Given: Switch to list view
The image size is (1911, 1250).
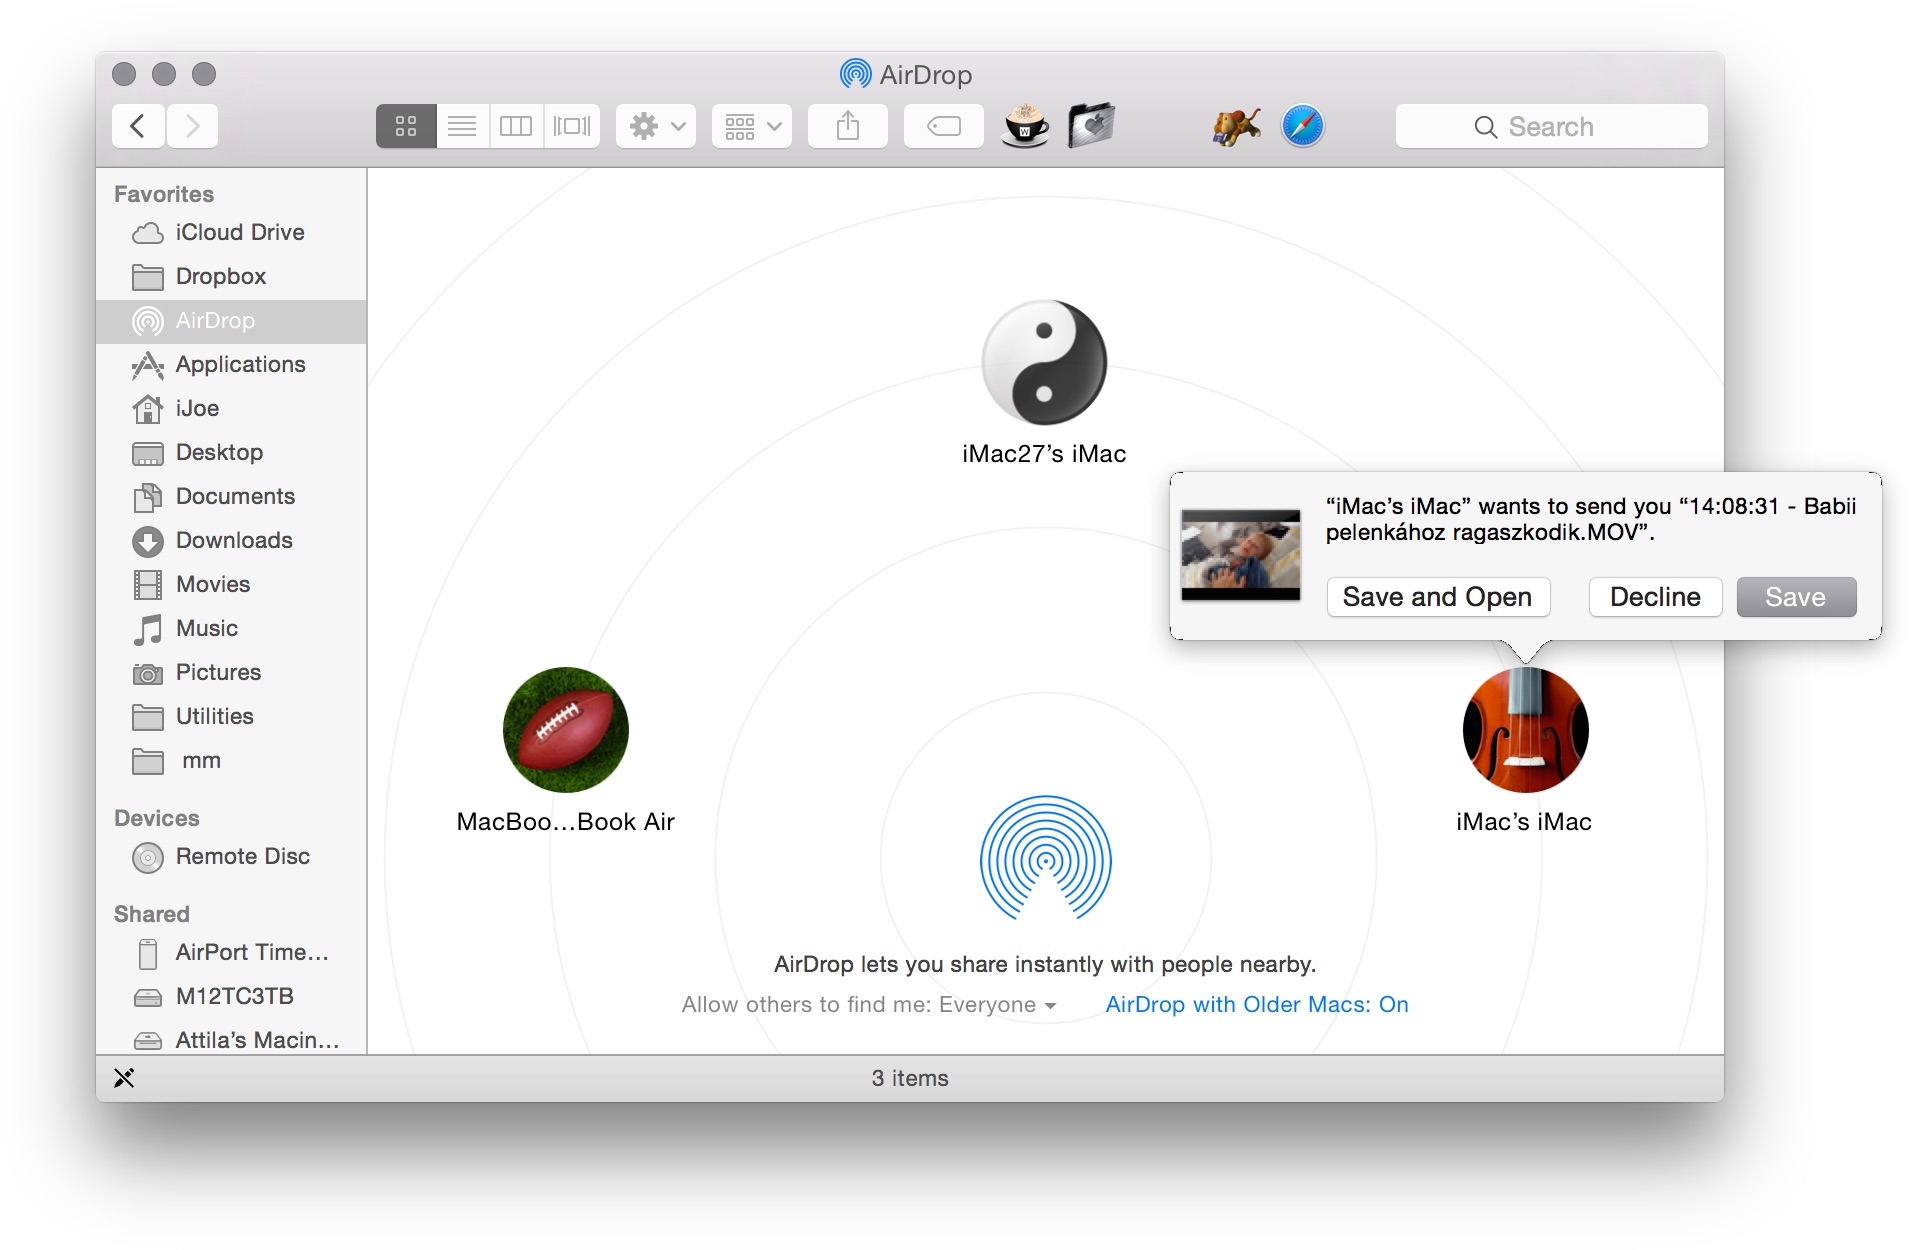Looking at the screenshot, I should point(462,126).
